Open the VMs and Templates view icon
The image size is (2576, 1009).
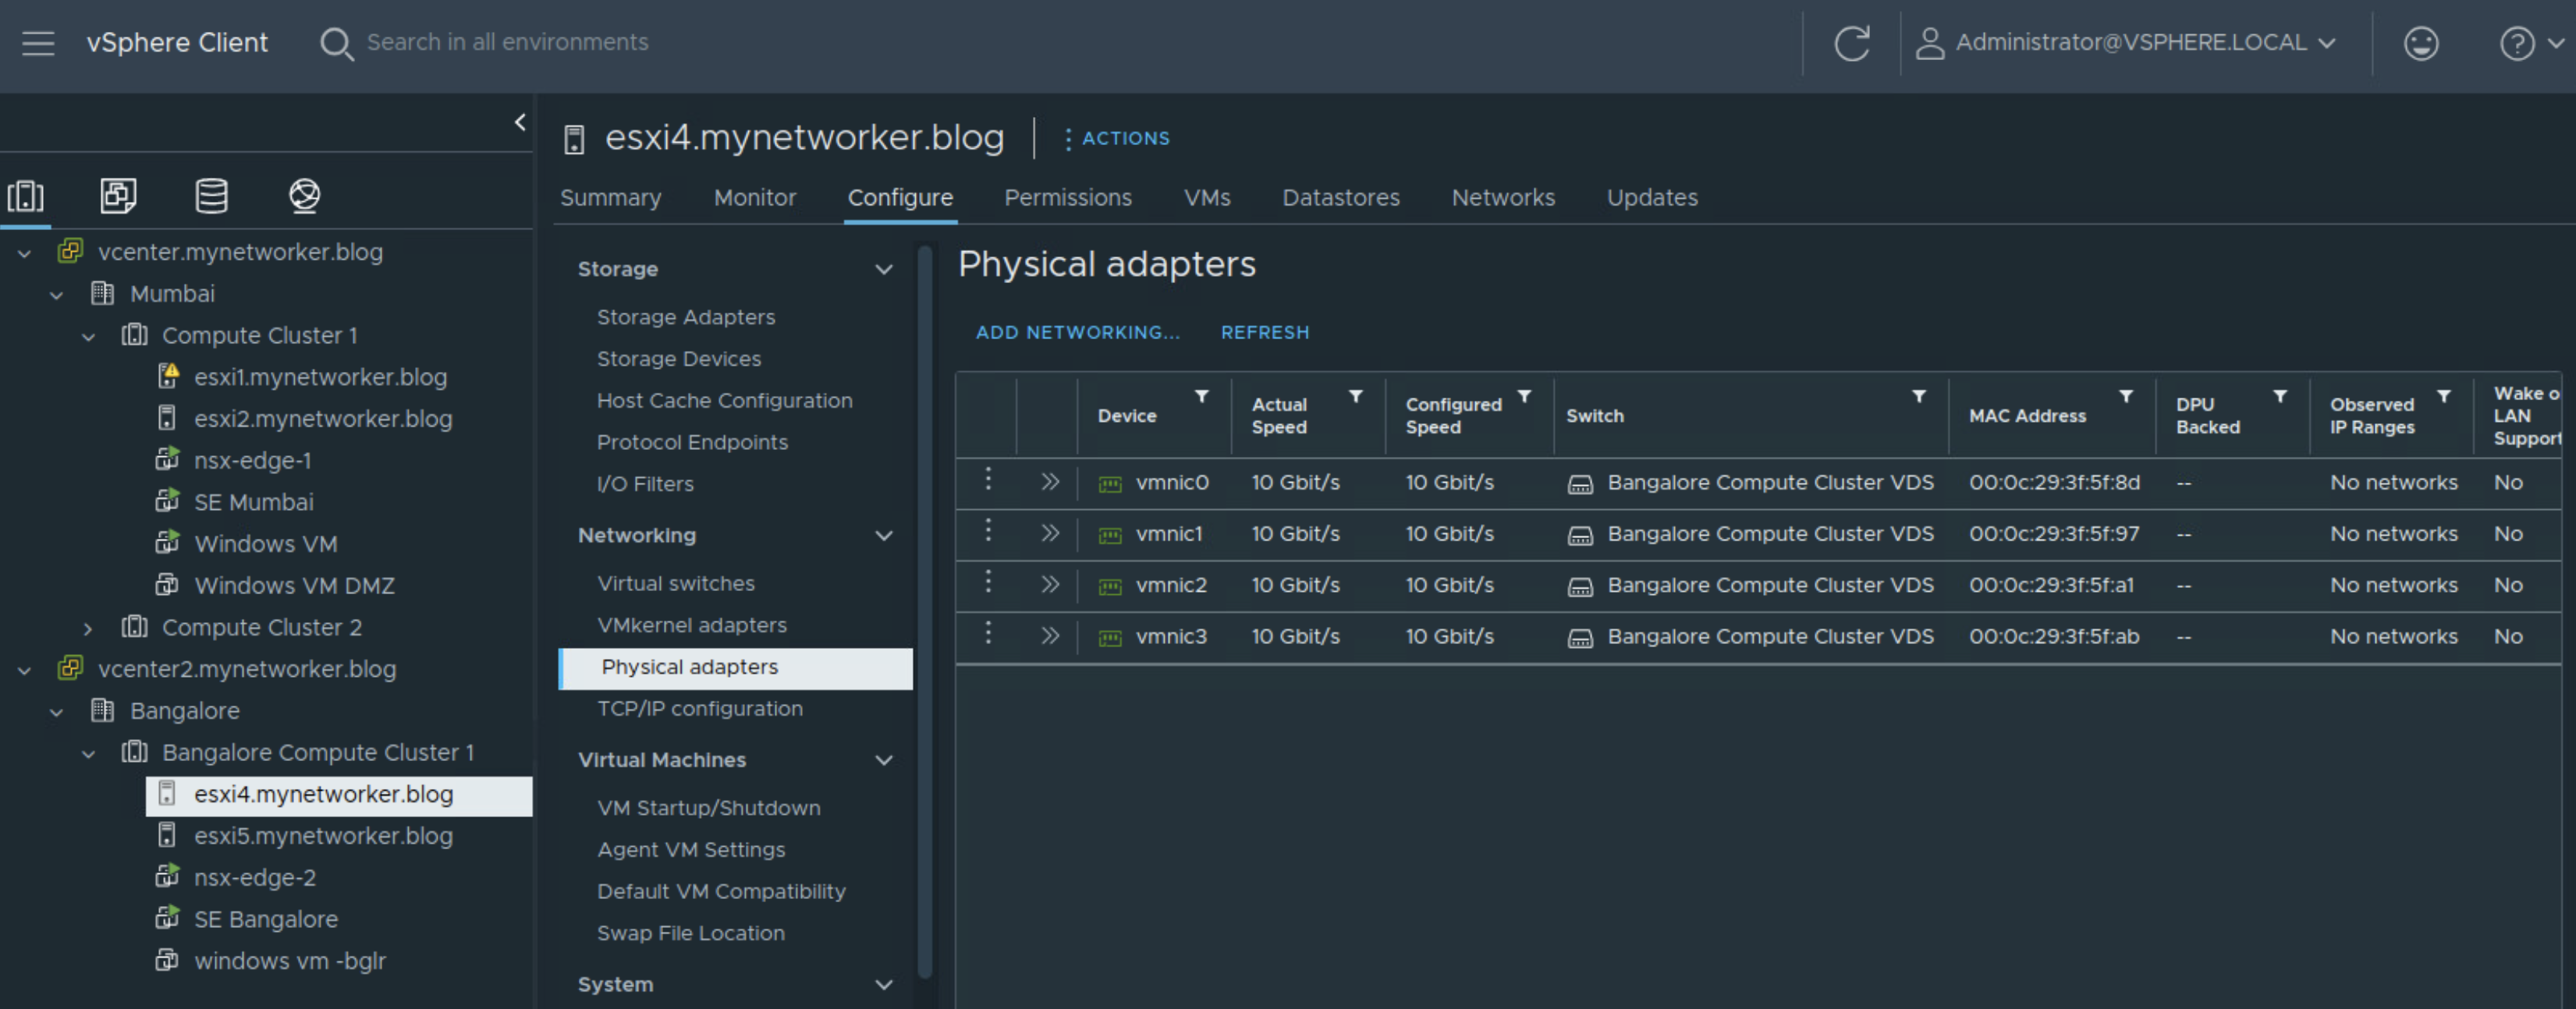[x=118, y=195]
